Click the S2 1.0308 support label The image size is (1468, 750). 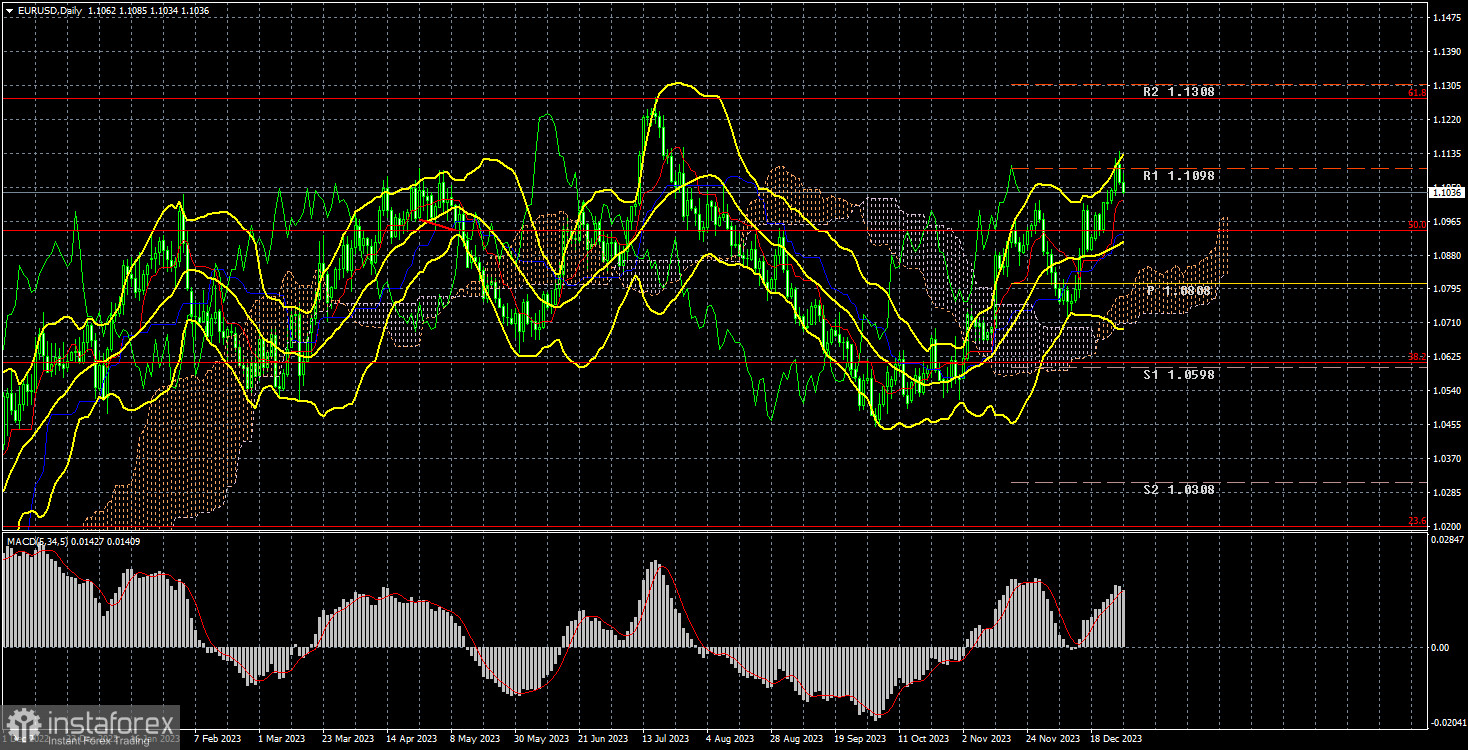pyautogui.click(x=1180, y=490)
